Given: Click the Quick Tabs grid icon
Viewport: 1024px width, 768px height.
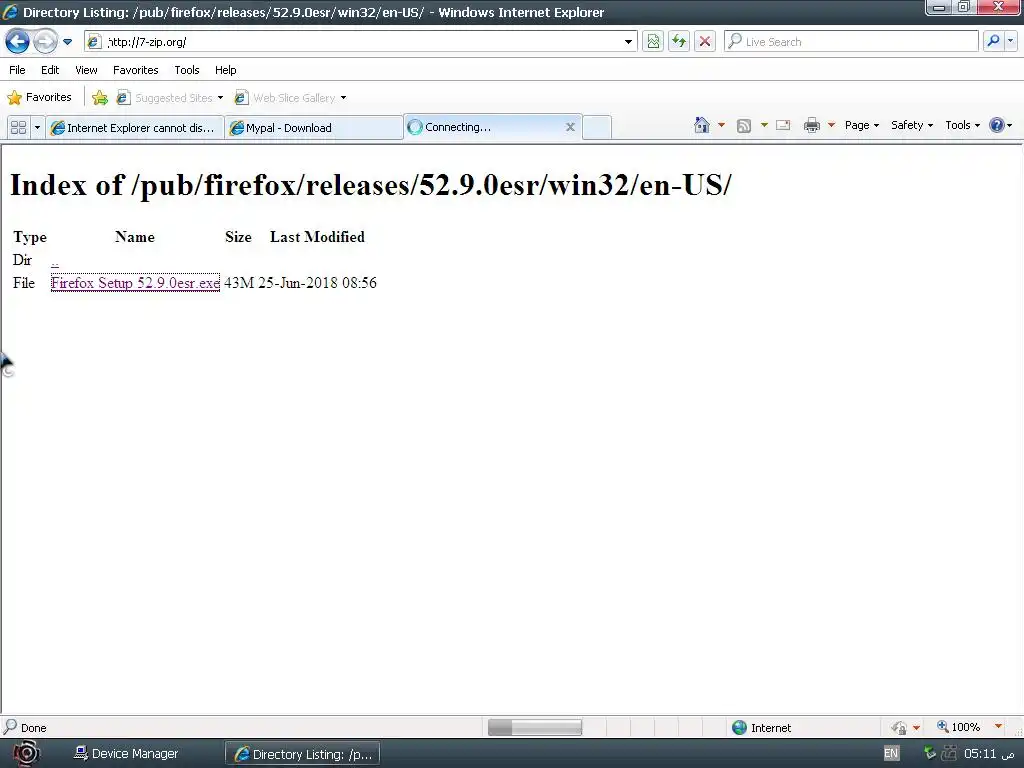Looking at the screenshot, I should pos(18,127).
